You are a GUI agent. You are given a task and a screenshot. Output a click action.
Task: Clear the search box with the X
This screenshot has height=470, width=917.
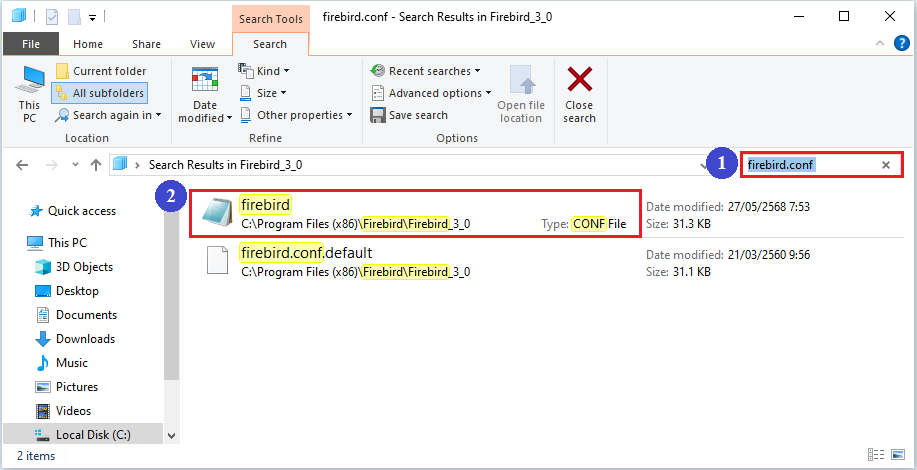coord(886,165)
